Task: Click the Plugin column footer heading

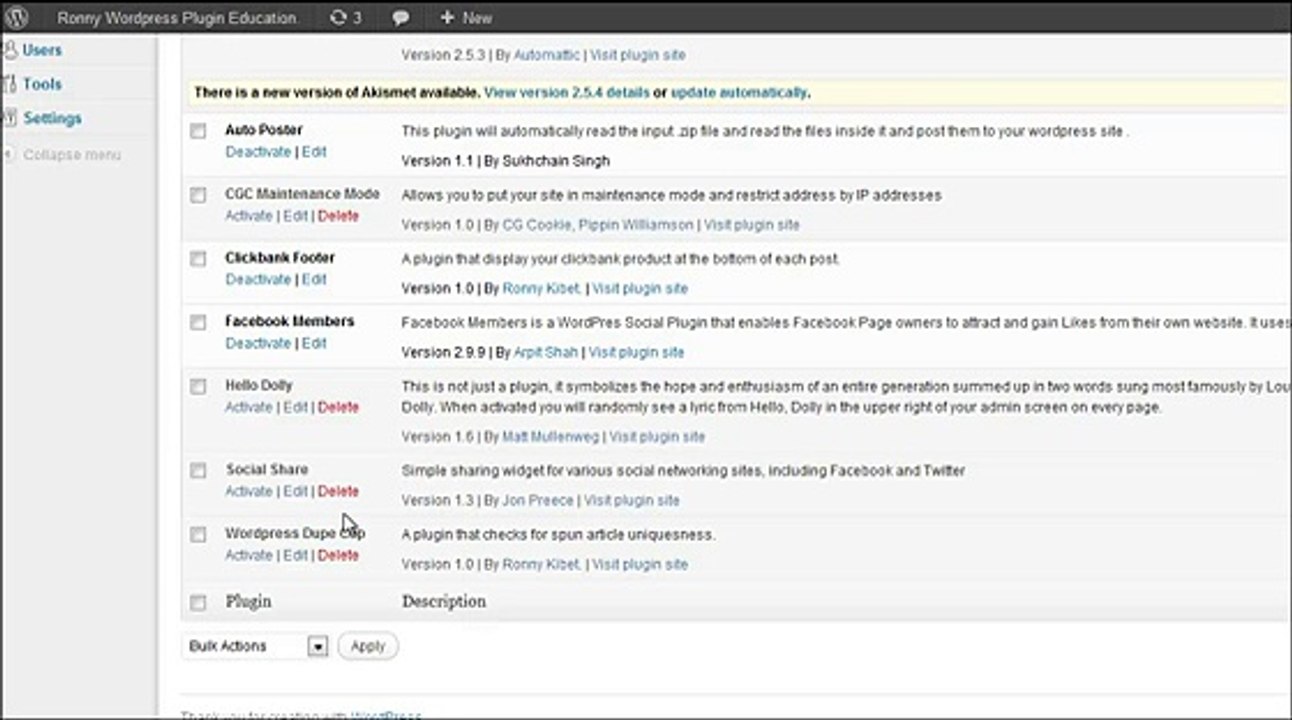Action: click(x=248, y=601)
